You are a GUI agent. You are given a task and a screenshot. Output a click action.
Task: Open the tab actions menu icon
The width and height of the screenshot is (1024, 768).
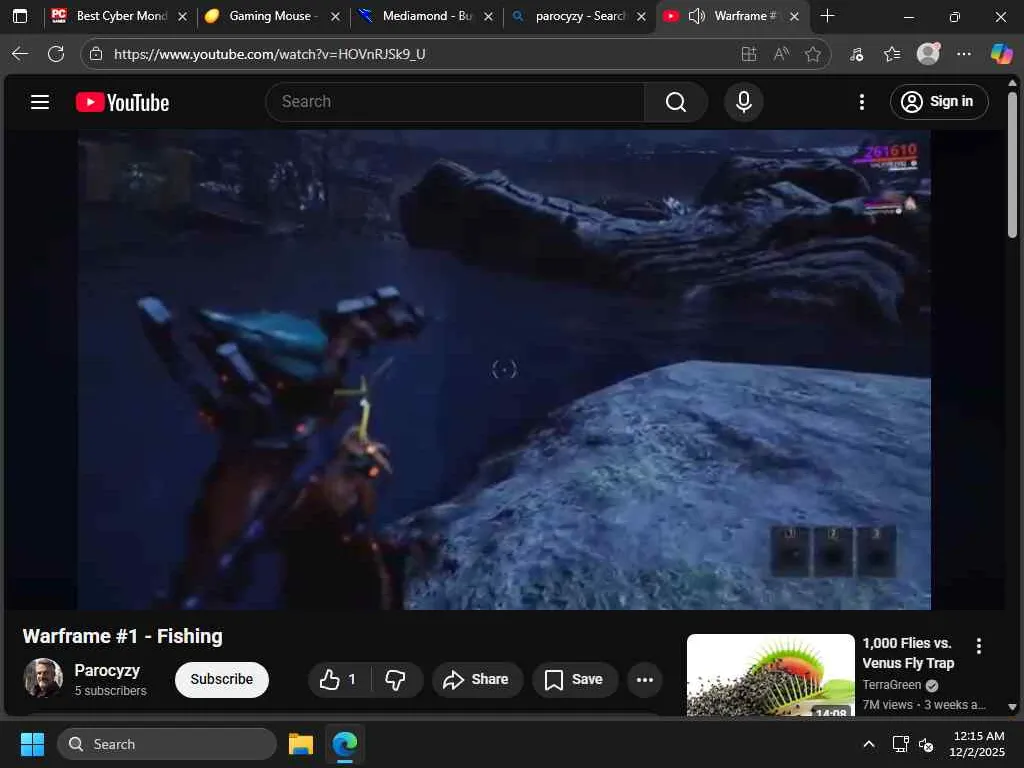[x=20, y=16]
